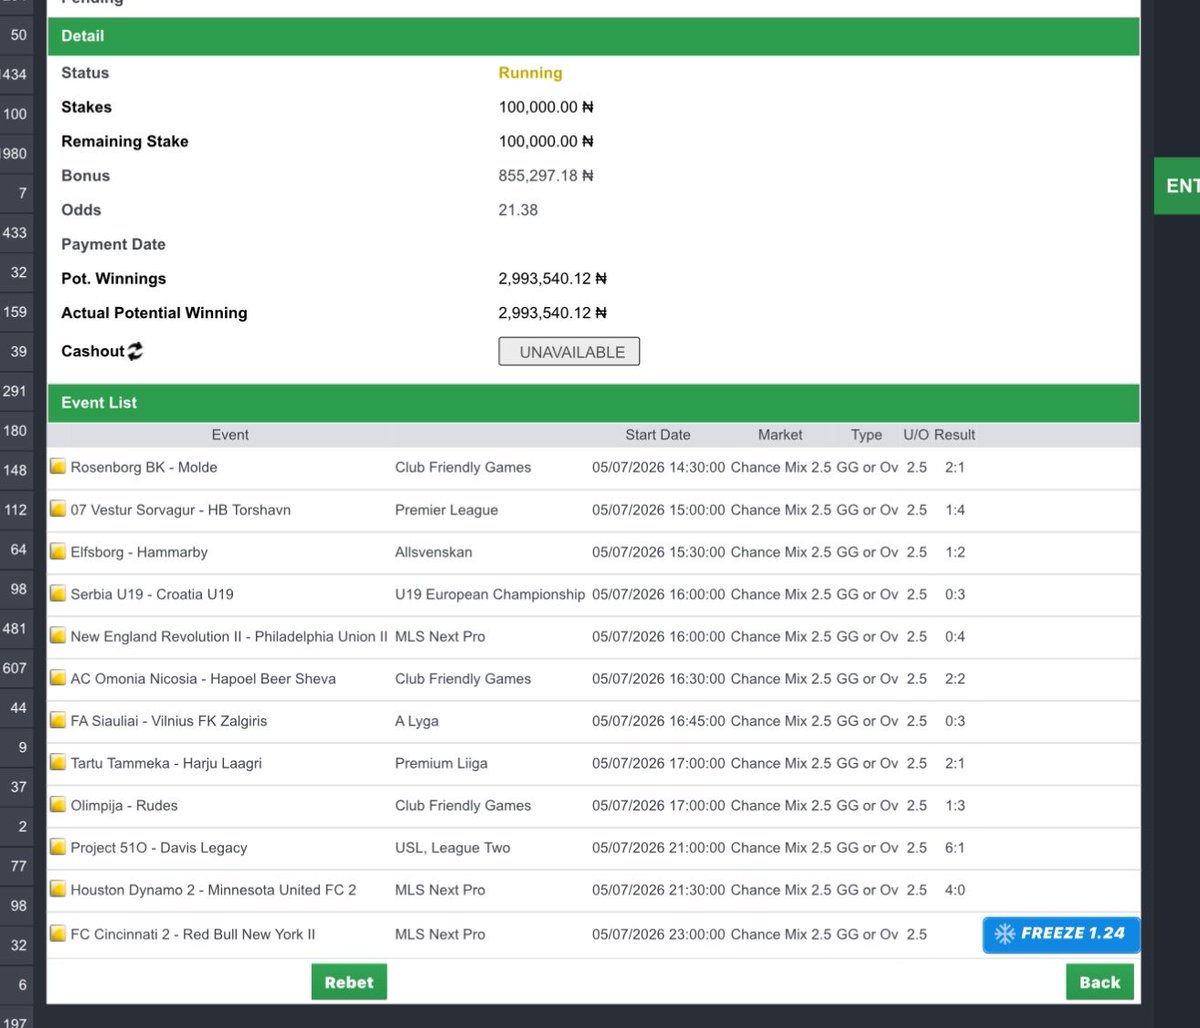1200x1028 pixels.
Task: Click the yellow icon next to Project 51O
Action: click(x=58, y=848)
